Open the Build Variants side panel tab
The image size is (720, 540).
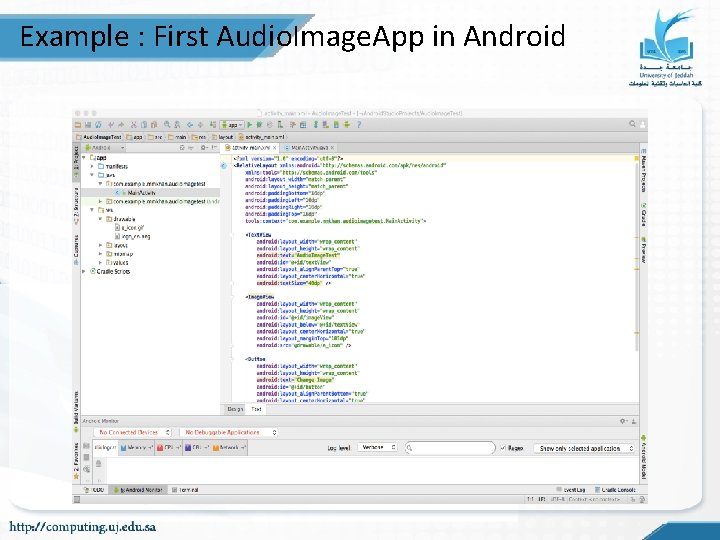pyautogui.click(x=76, y=412)
